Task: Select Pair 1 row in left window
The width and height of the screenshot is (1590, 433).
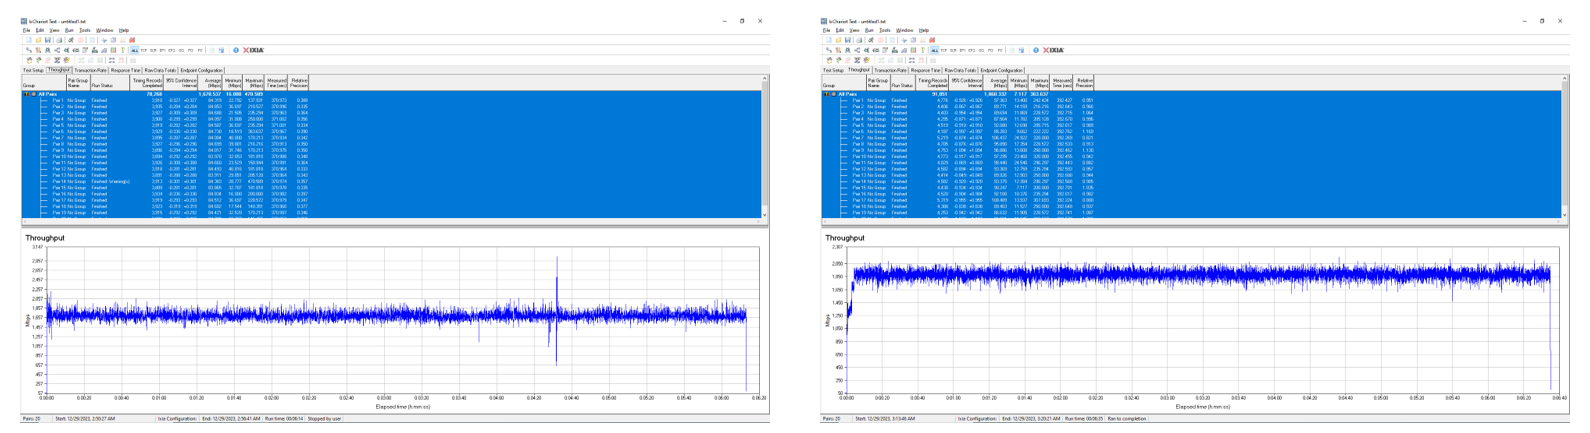Action: (390, 100)
